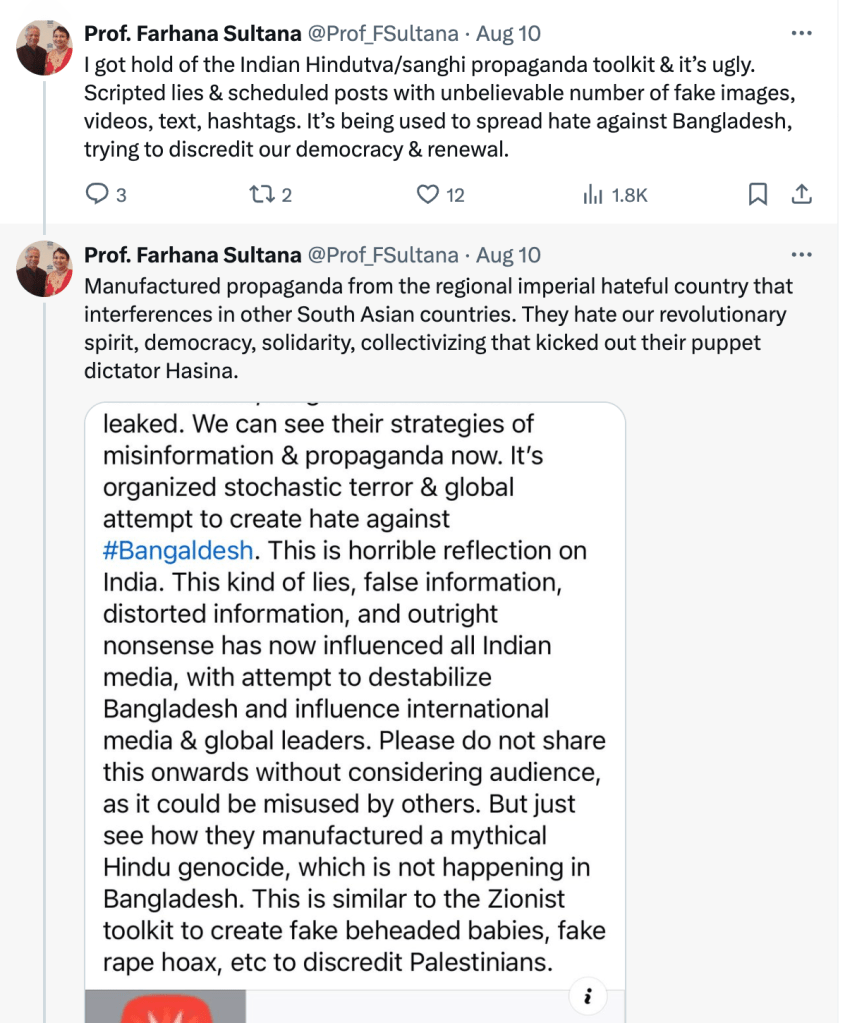Open view analytics showing 1.8K views
The height and width of the screenshot is (1023, 845).
pos(592,194)
